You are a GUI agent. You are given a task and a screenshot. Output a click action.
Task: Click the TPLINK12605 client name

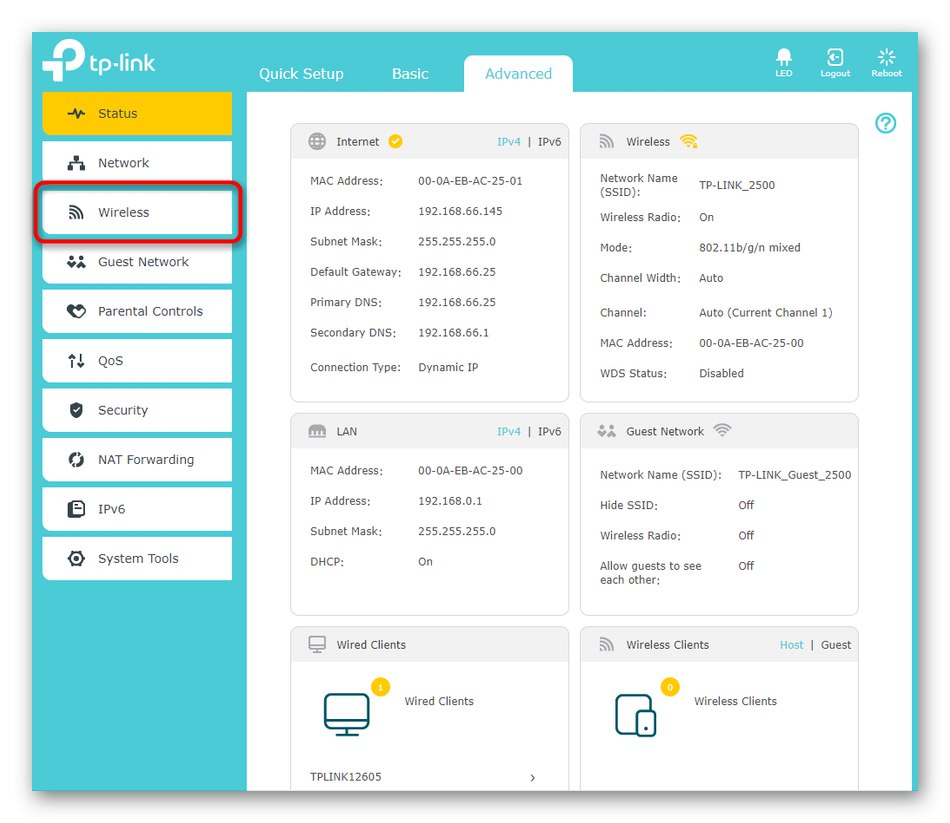pyautogui.click(x=345, y=777)
